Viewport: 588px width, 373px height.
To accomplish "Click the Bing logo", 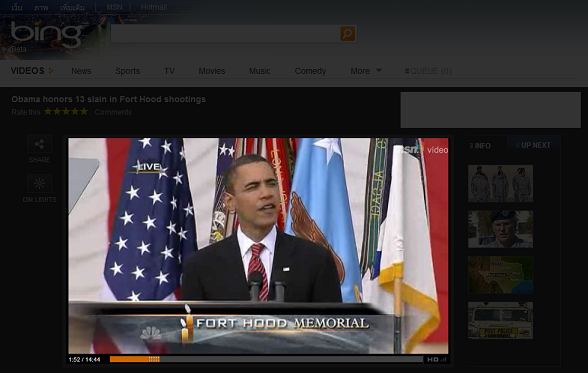I will [46, 34].
